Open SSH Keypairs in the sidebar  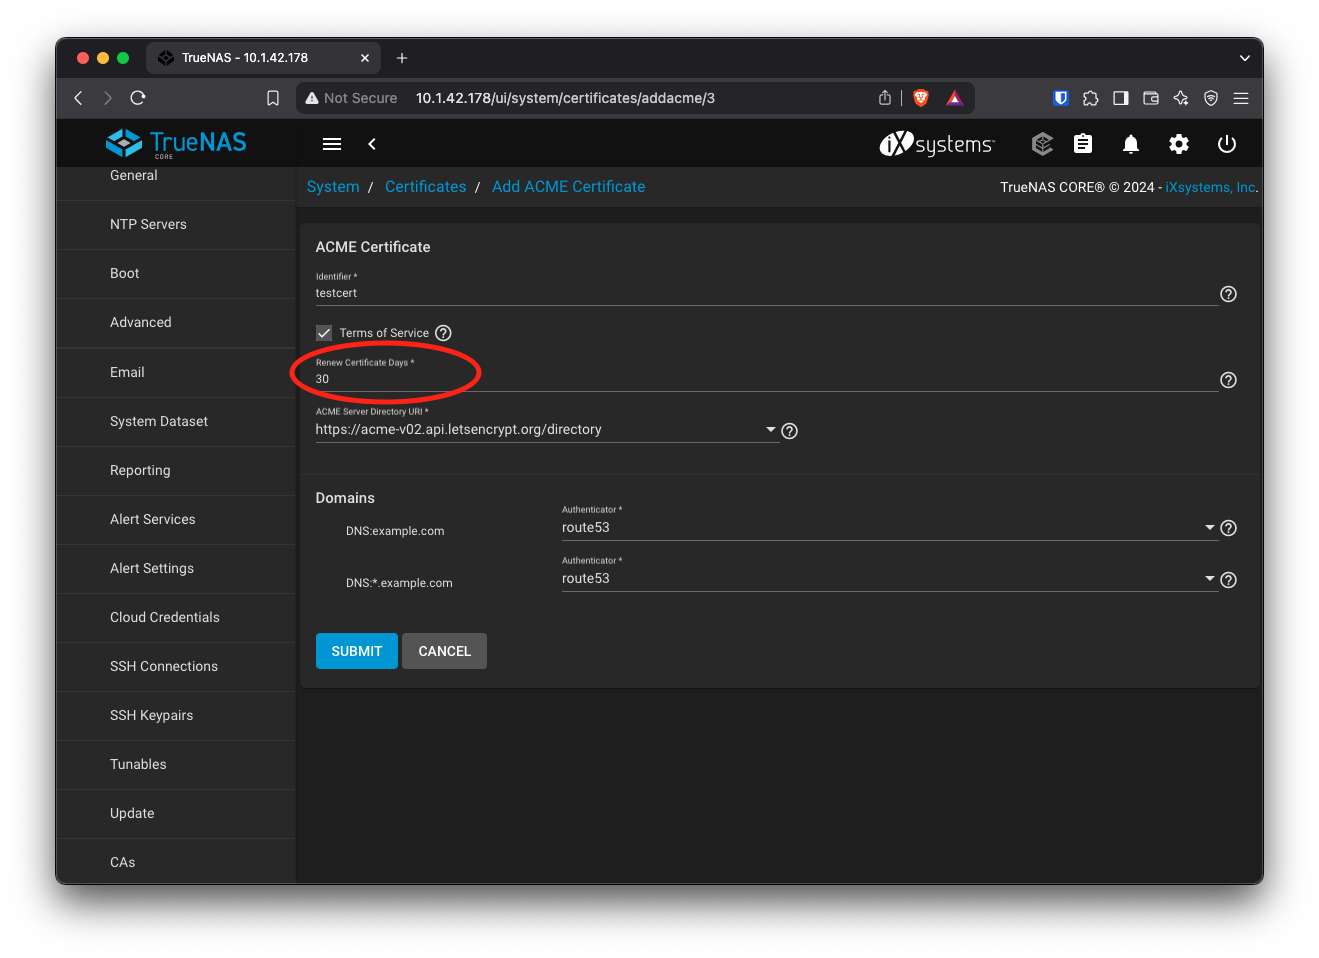click(x=176, y=716)
